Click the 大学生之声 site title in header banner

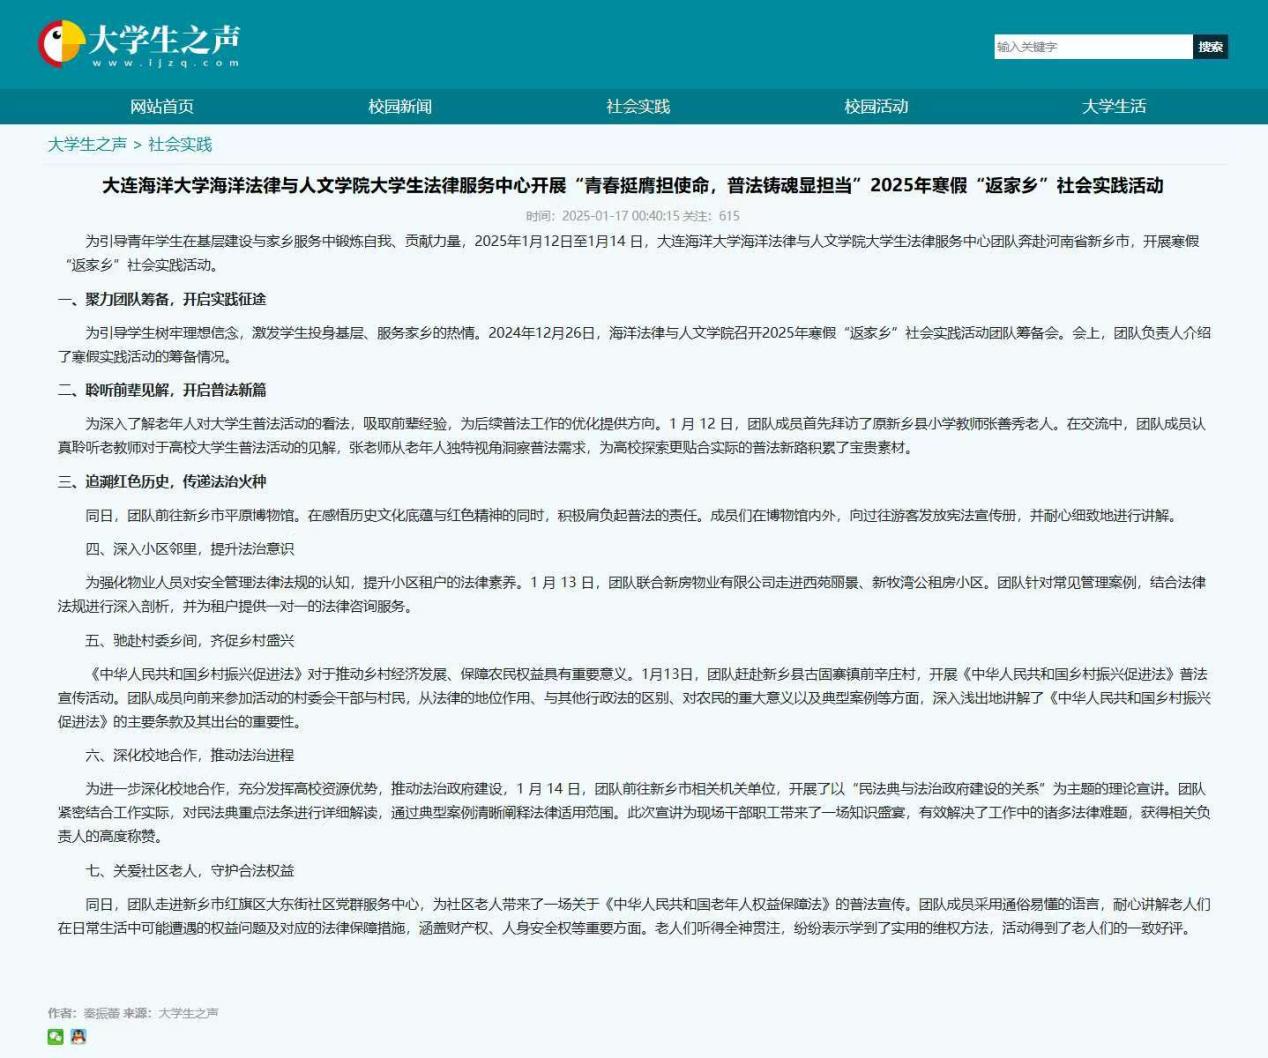165,41
